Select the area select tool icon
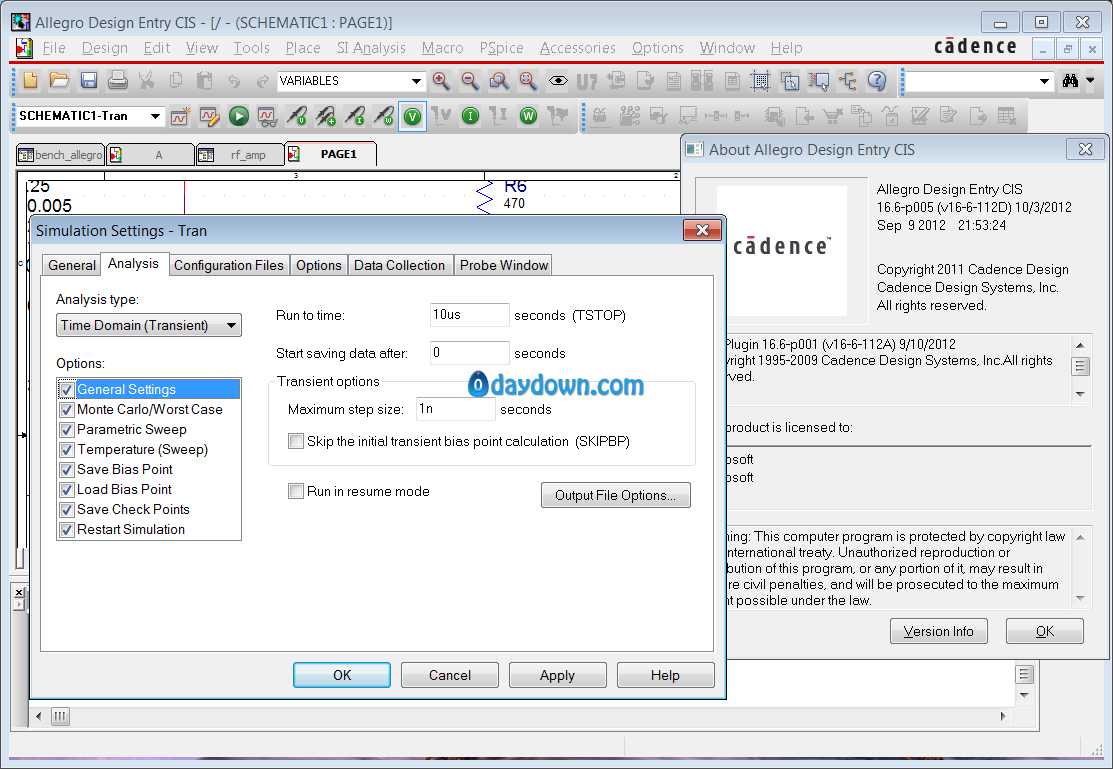The height and width of the screenshot is (769, 1113). coord(789,81)
